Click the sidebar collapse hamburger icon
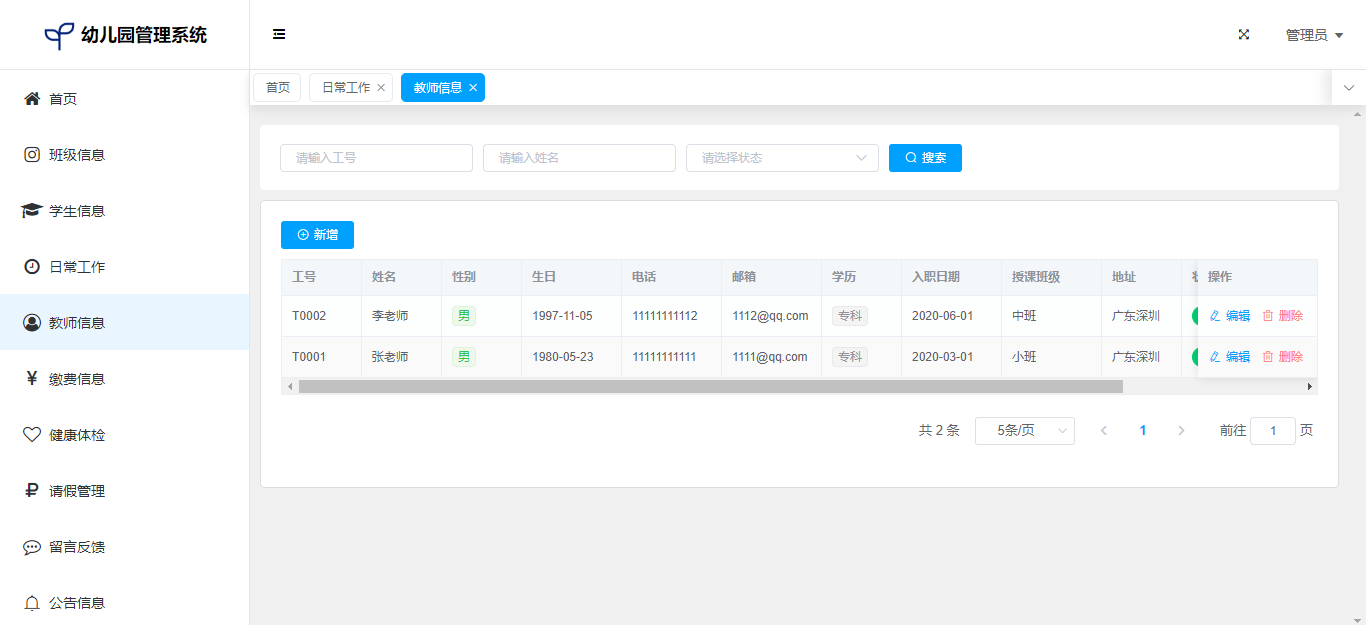 point(279,35)
